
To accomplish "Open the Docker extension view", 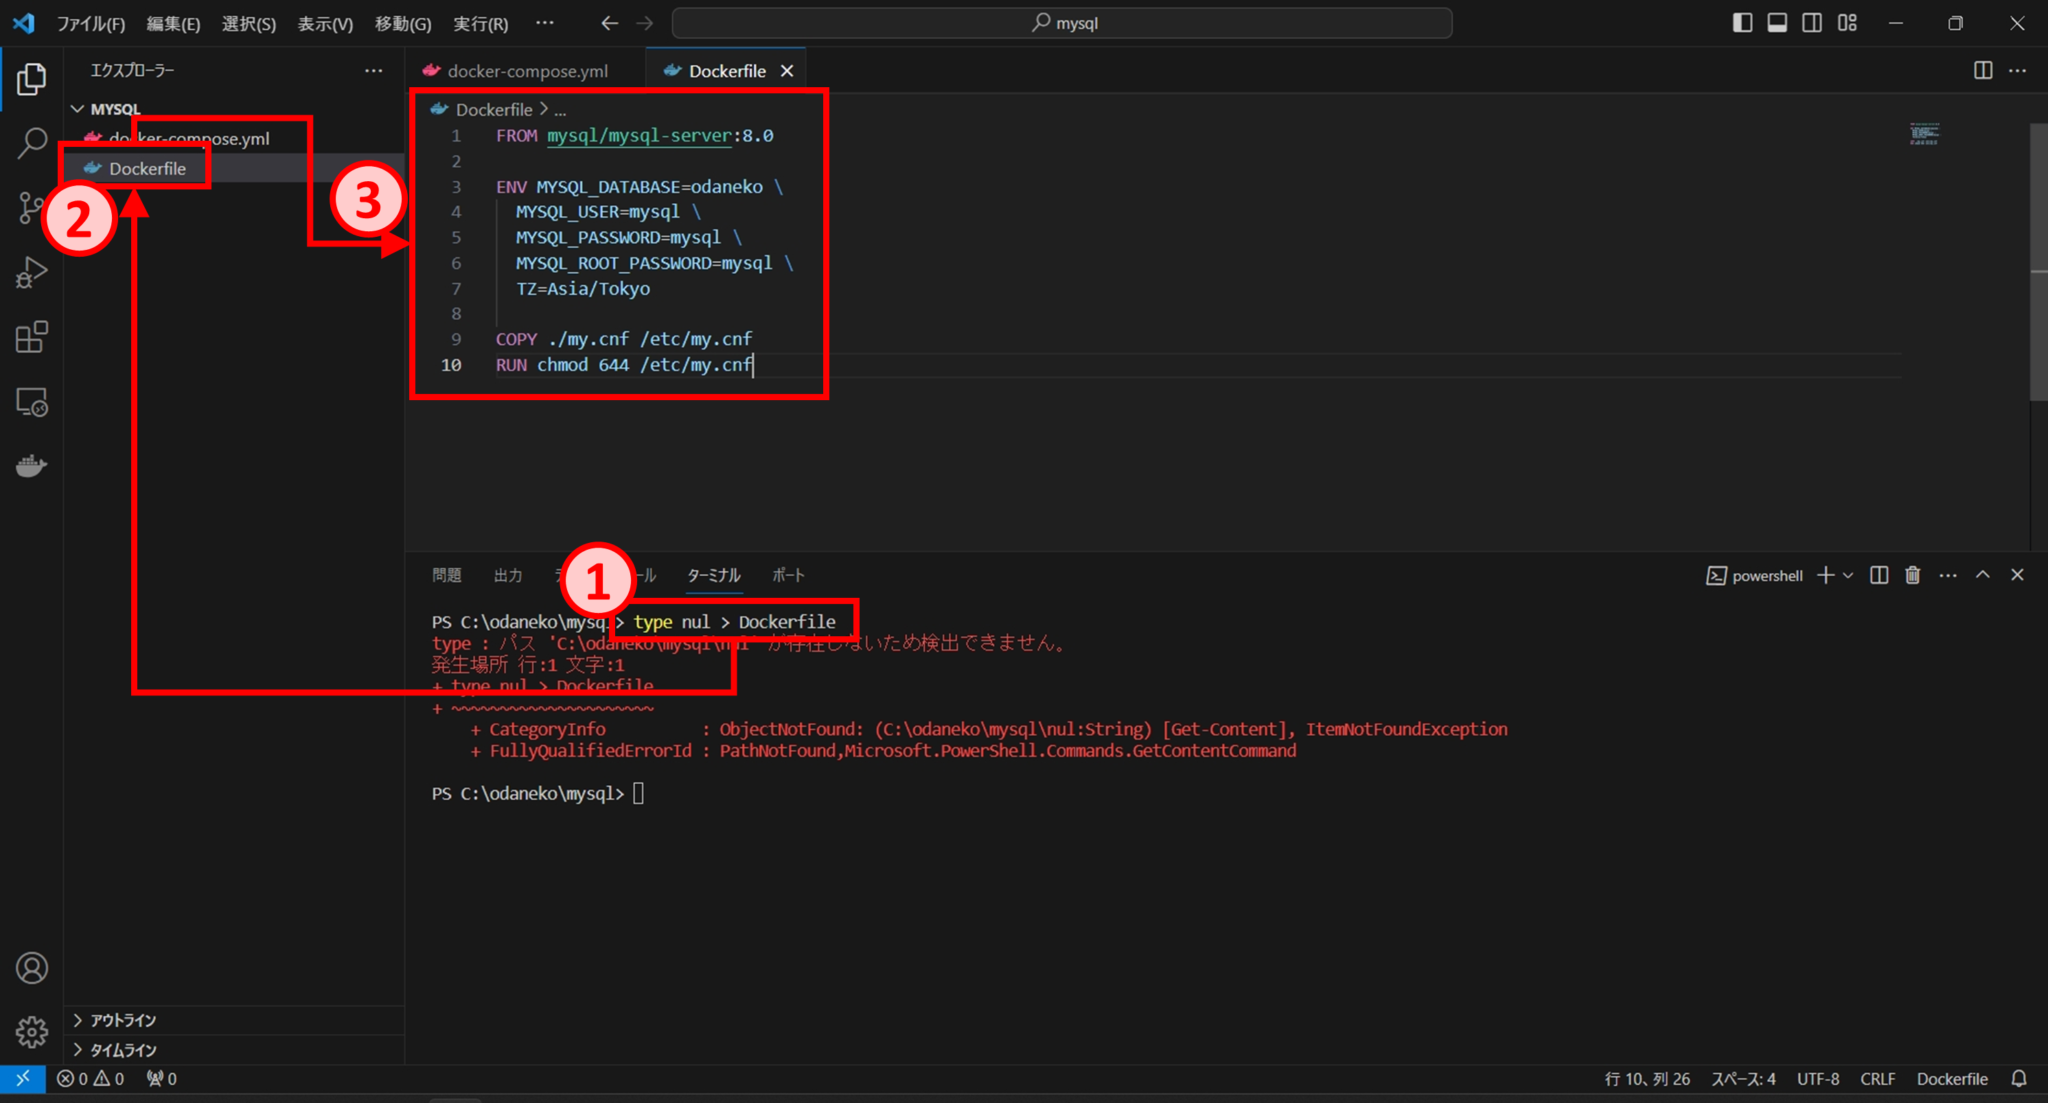I will [31, 465].
